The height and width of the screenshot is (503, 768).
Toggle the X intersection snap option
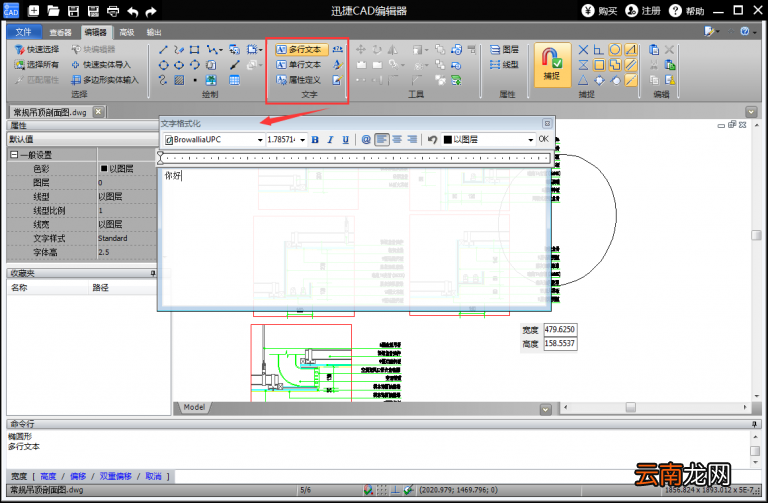pos(583,49)
